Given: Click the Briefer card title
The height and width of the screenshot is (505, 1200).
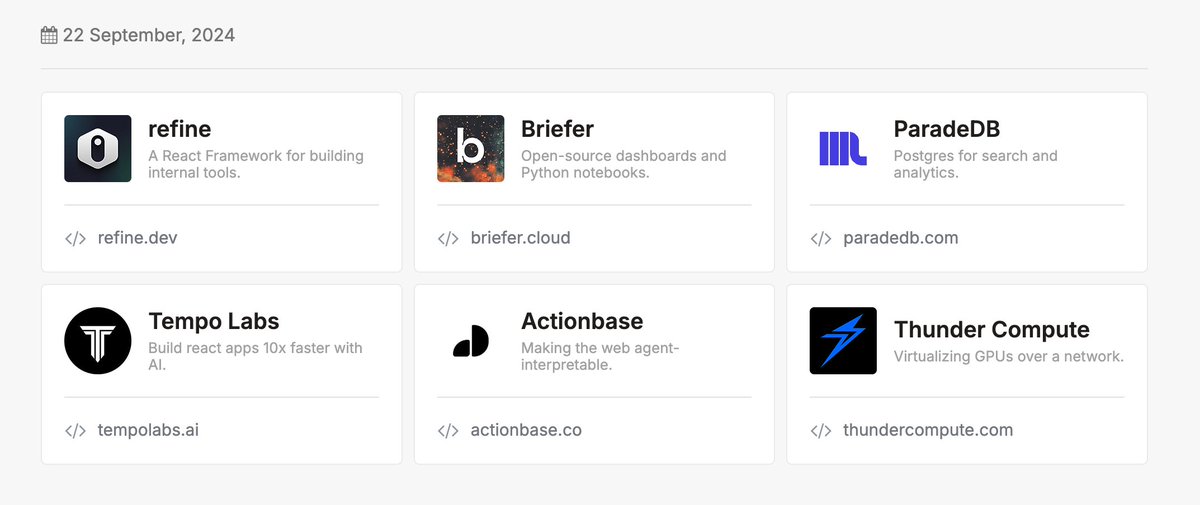Looking at the screenshot, I should (x=557, y=129).
